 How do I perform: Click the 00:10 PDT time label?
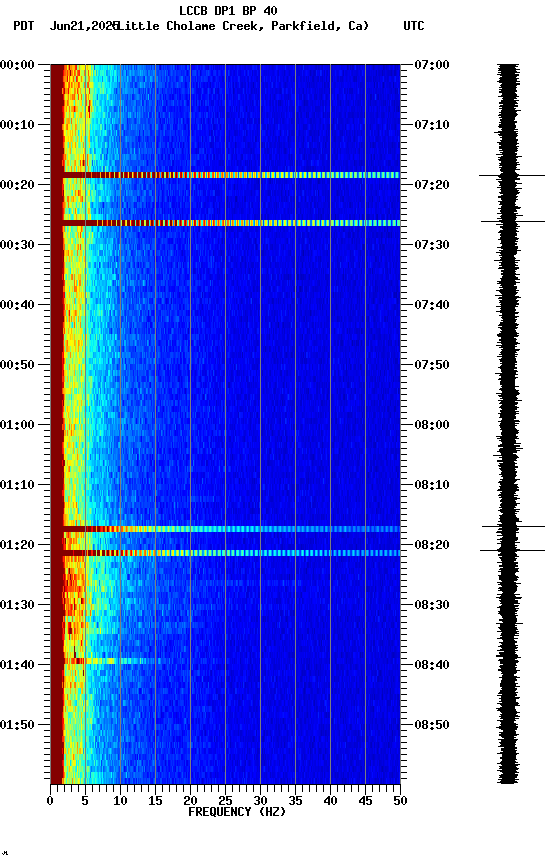[x=17, y=125]
